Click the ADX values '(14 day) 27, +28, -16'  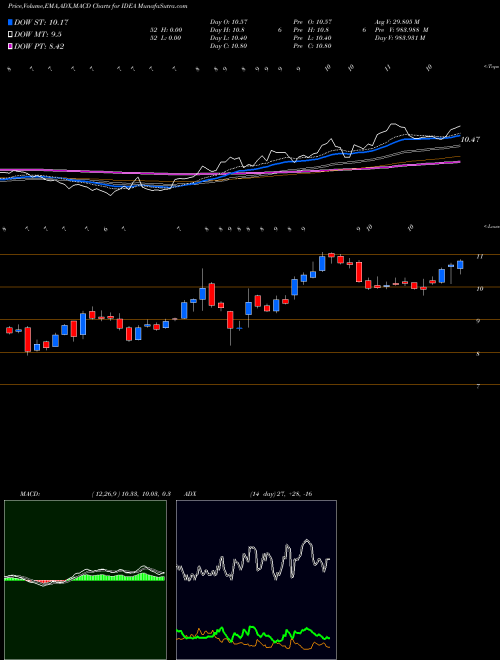point(281,494)
